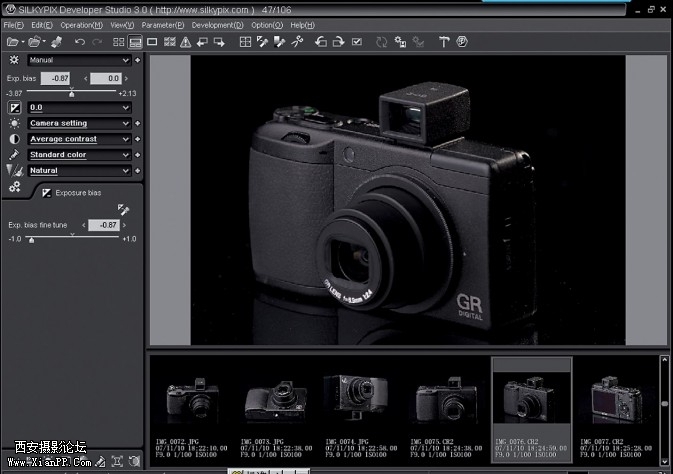The image size is (673, 474).
Task: Click the grid display icon in toolbar
Action: coord(246,42)
